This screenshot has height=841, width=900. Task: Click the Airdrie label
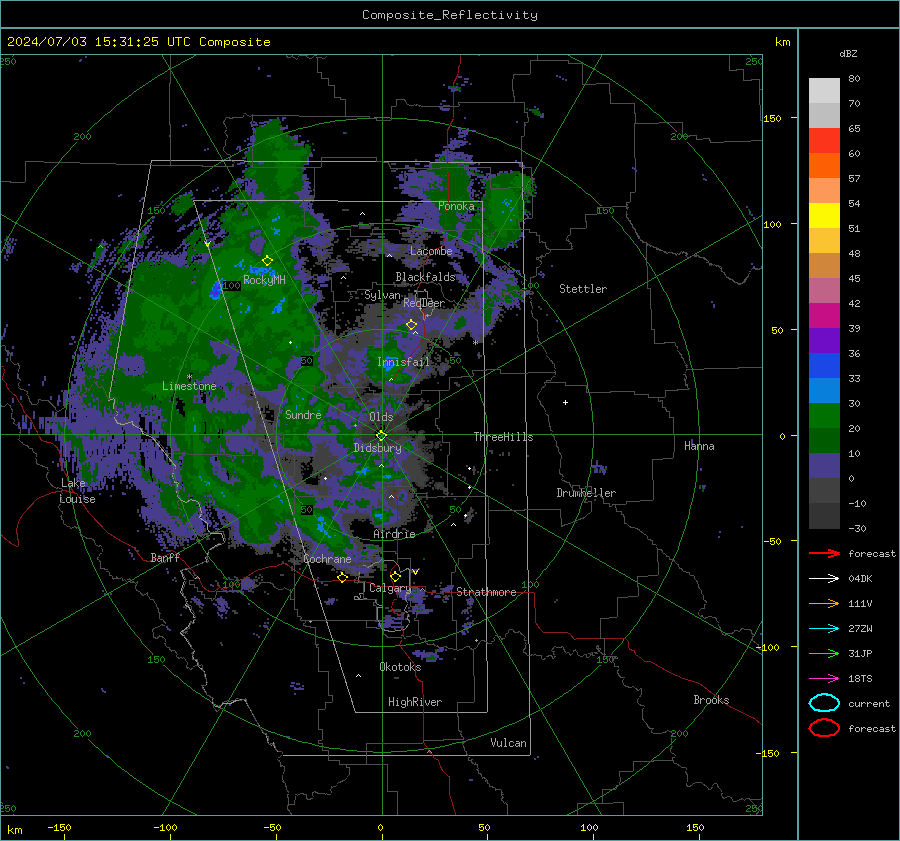[x=394, y=534]
